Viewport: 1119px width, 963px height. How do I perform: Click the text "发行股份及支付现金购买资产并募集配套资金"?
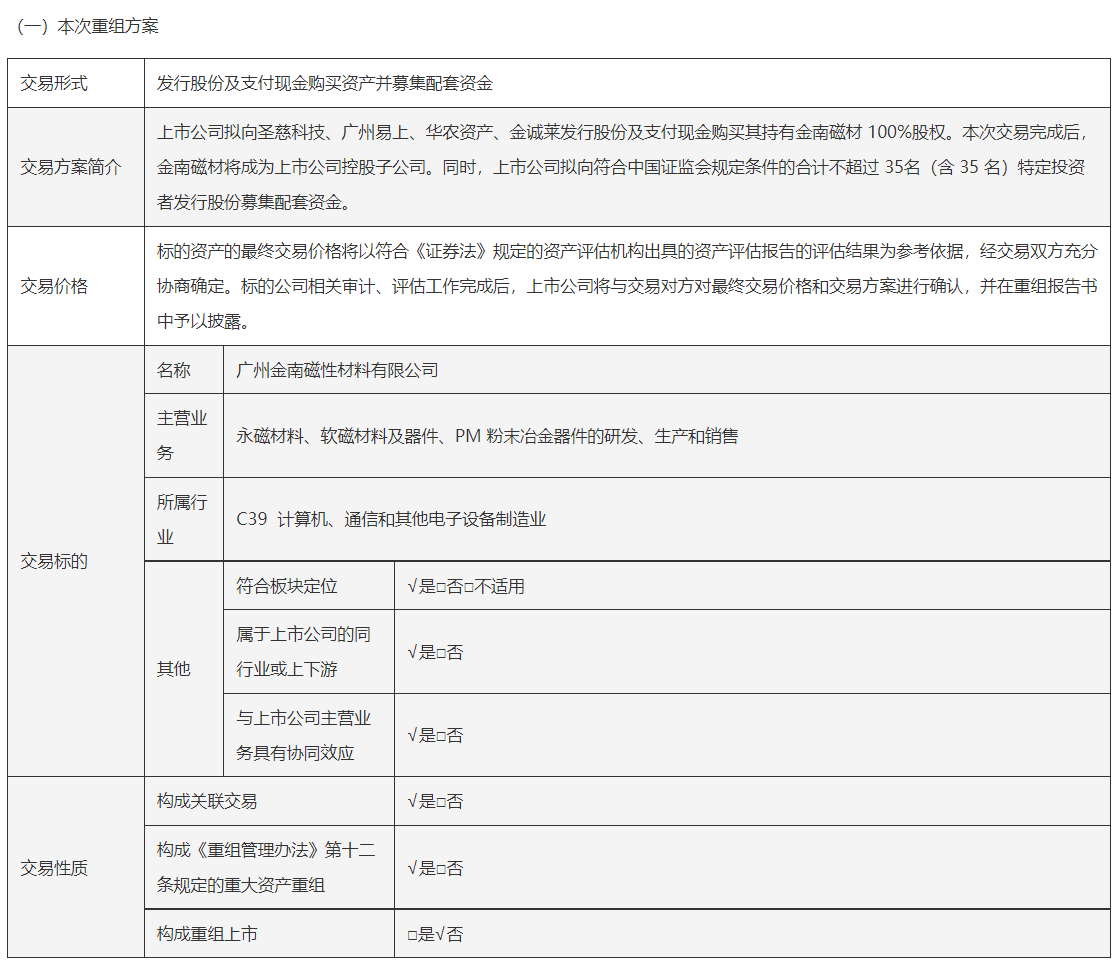[x=325, y=84]
